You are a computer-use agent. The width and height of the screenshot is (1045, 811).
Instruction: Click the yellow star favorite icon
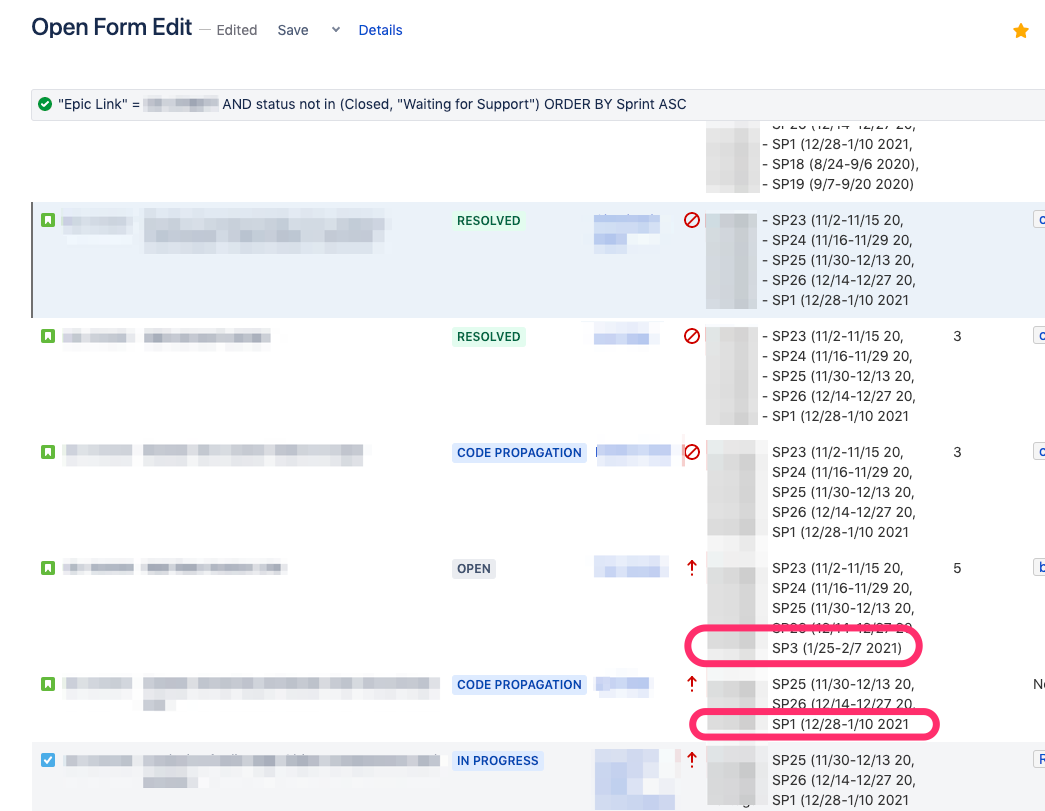tap(1020, 31)
